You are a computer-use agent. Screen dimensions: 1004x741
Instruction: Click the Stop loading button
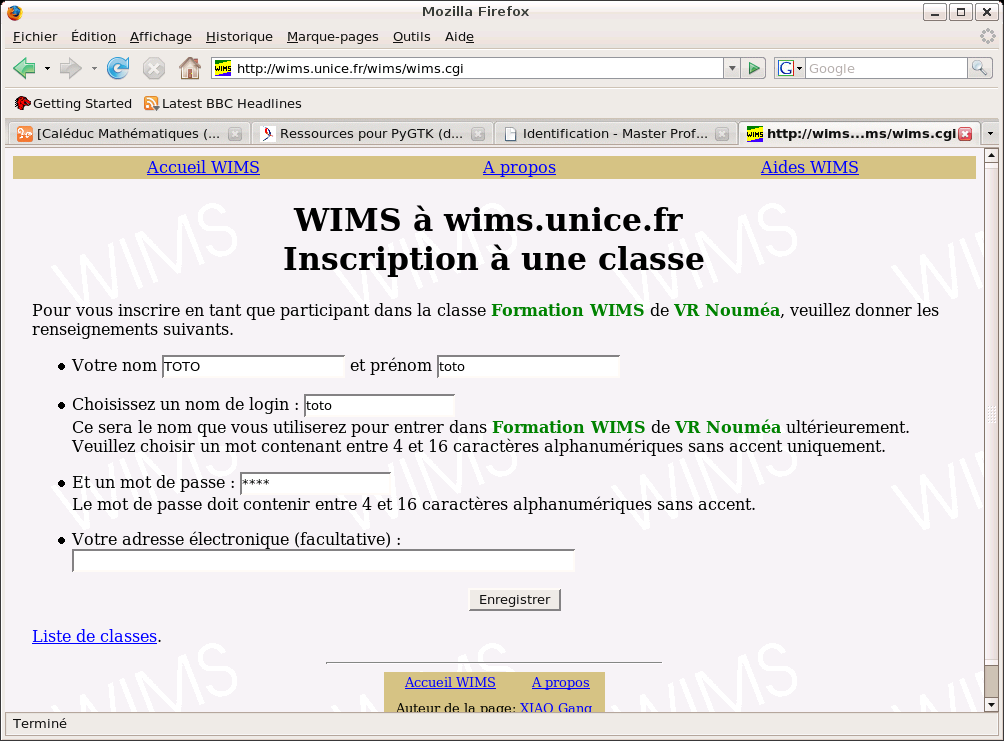point(154,68)
